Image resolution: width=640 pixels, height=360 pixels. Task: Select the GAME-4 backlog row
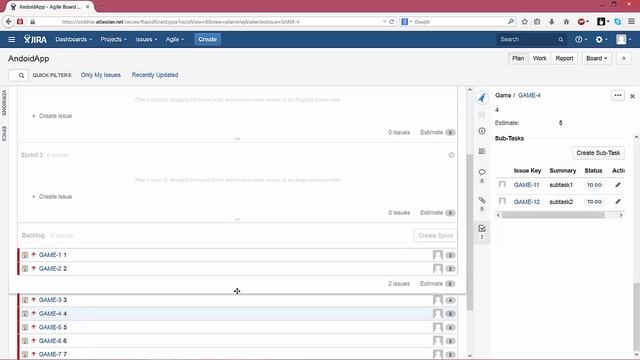[238, 313]
